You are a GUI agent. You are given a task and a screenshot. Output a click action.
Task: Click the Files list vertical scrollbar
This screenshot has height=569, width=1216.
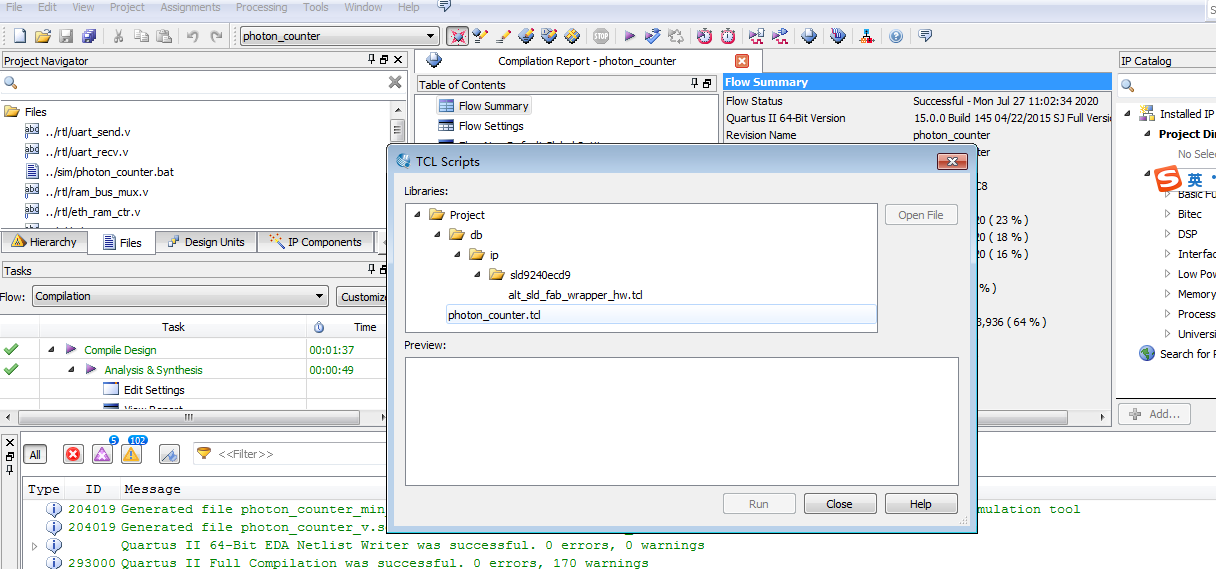[x=397, y=131]
